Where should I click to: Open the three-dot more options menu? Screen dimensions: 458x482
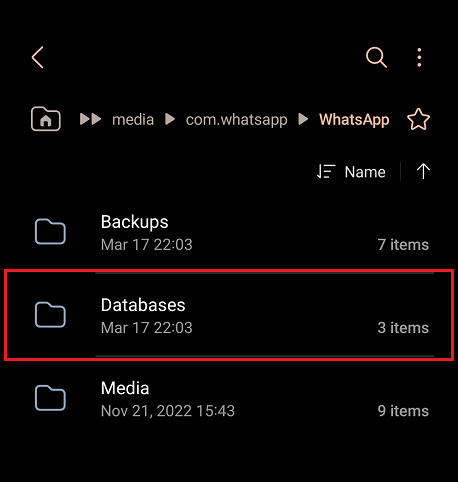(419, 57)
